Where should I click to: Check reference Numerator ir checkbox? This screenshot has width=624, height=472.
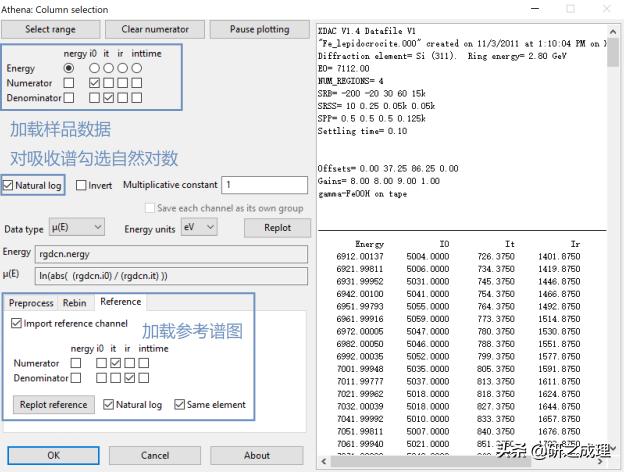click(129, 363)
